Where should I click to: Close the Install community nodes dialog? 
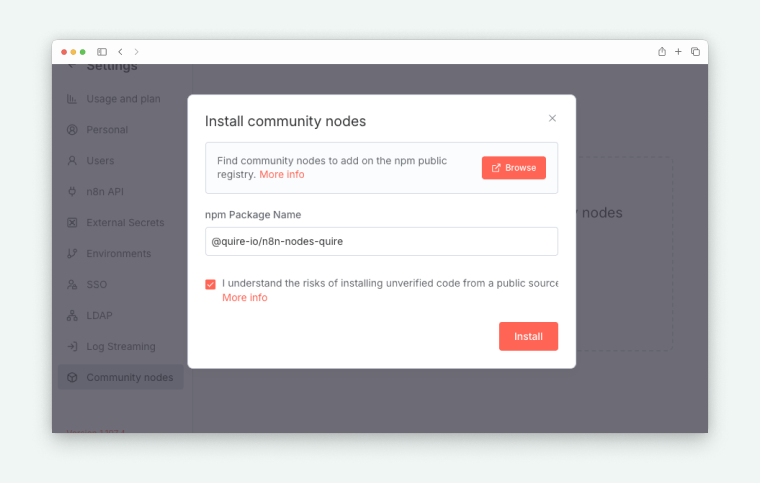tap(552, 118)
